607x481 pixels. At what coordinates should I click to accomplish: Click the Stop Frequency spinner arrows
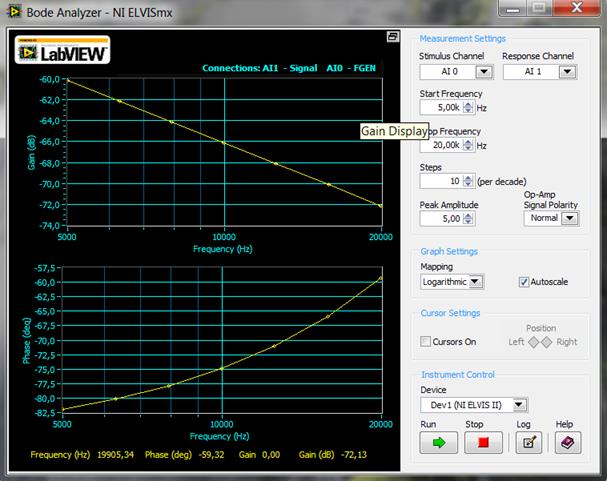pos(468,145)
